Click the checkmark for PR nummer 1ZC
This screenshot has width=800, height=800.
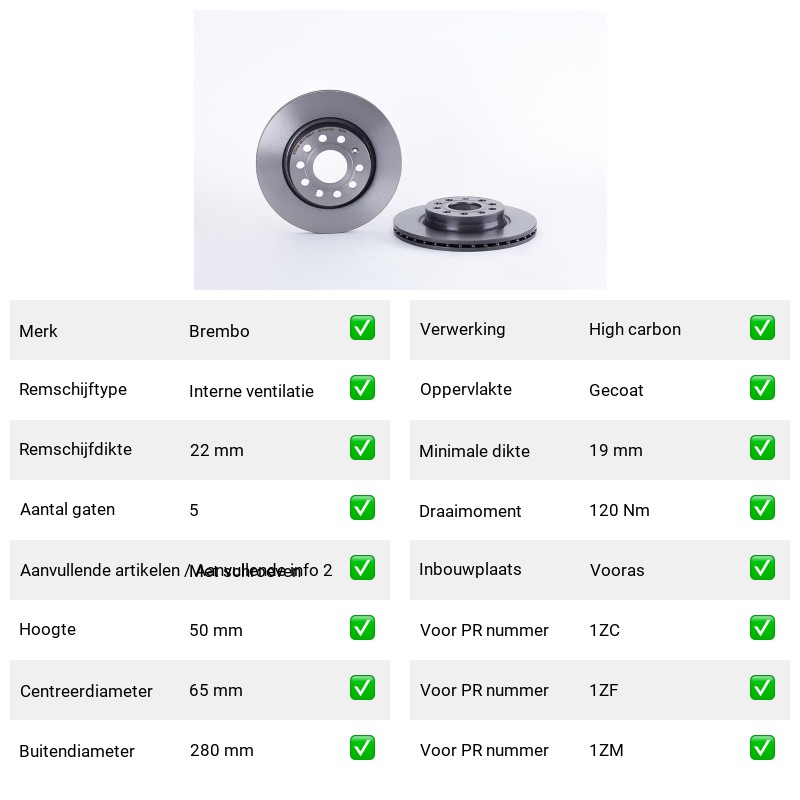click(x=762, y=628)
